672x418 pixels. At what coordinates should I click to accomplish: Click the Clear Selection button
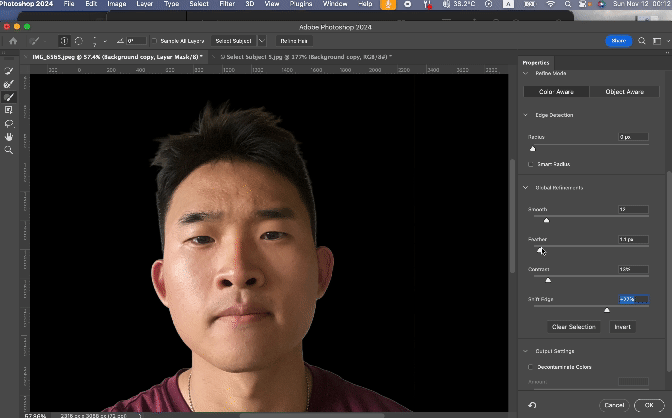[x=574, y=327]
